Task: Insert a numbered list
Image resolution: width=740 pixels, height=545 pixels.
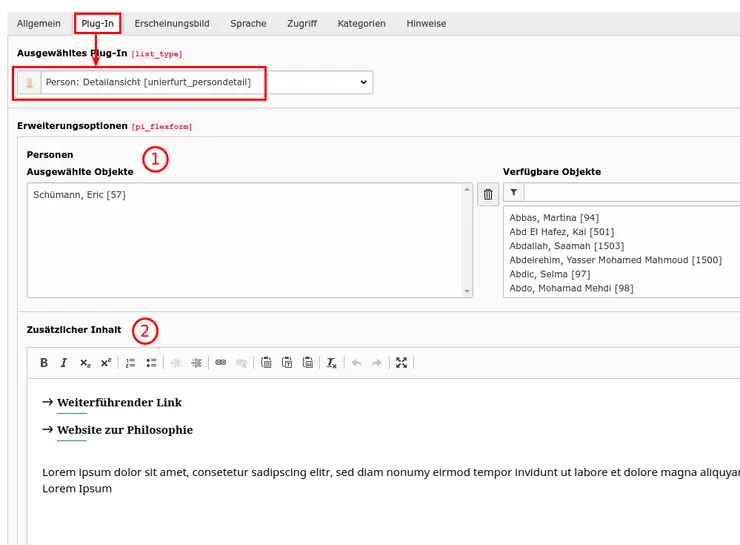Action: coord(131,363)
